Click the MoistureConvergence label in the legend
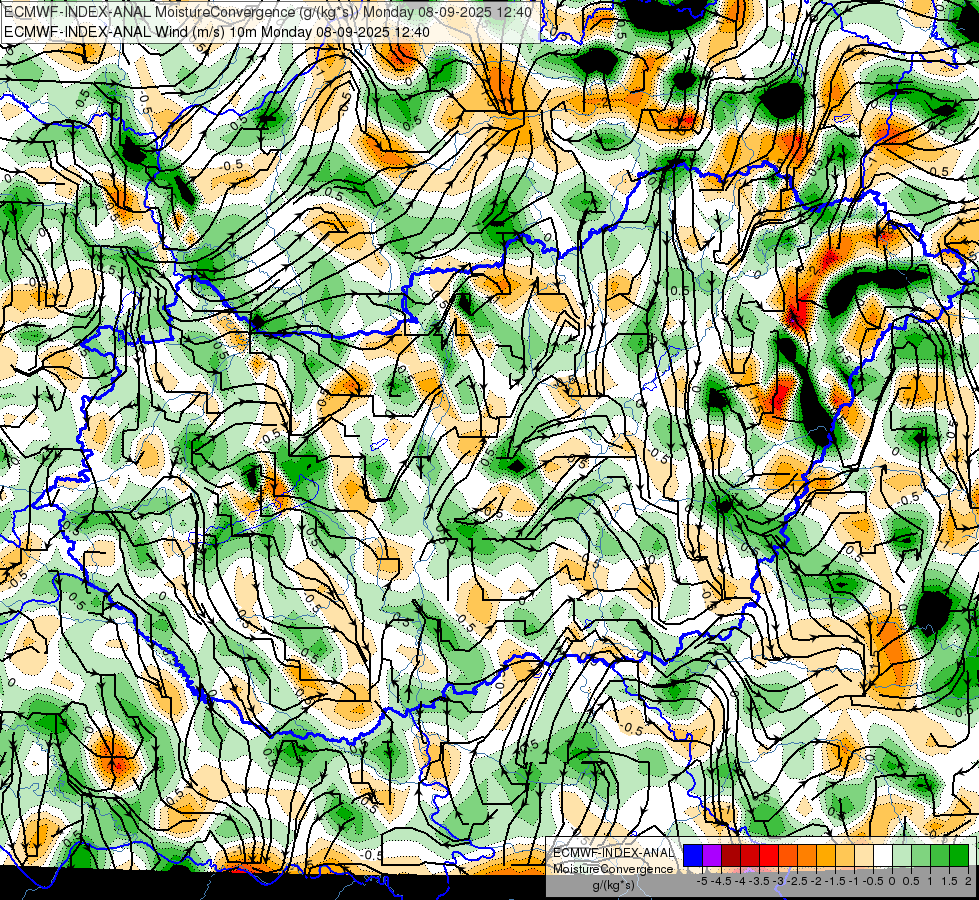This screenshot has height=900, width=979. pyautogui.click(x=613, y=869)
